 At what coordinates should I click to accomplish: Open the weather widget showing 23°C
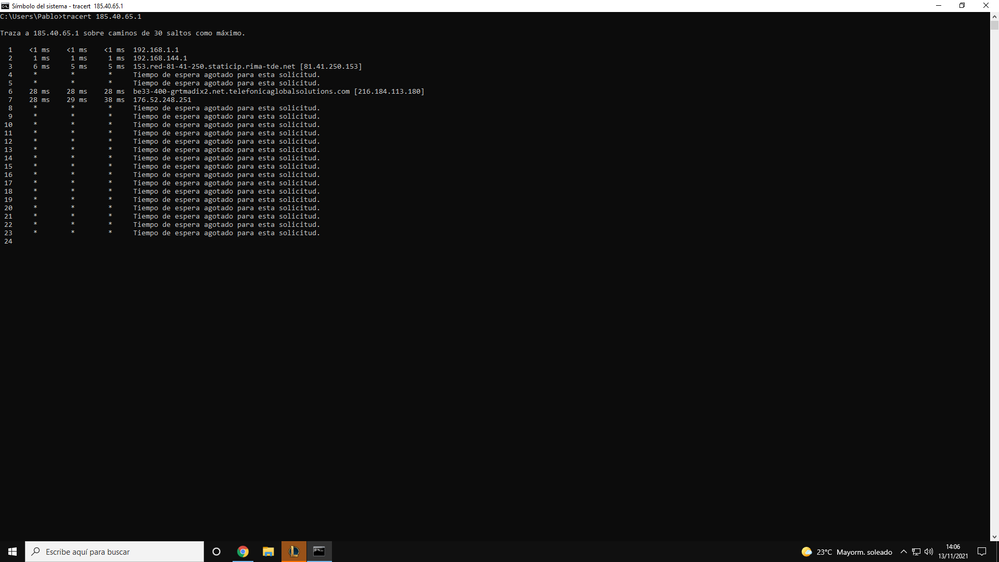(846, 552)
